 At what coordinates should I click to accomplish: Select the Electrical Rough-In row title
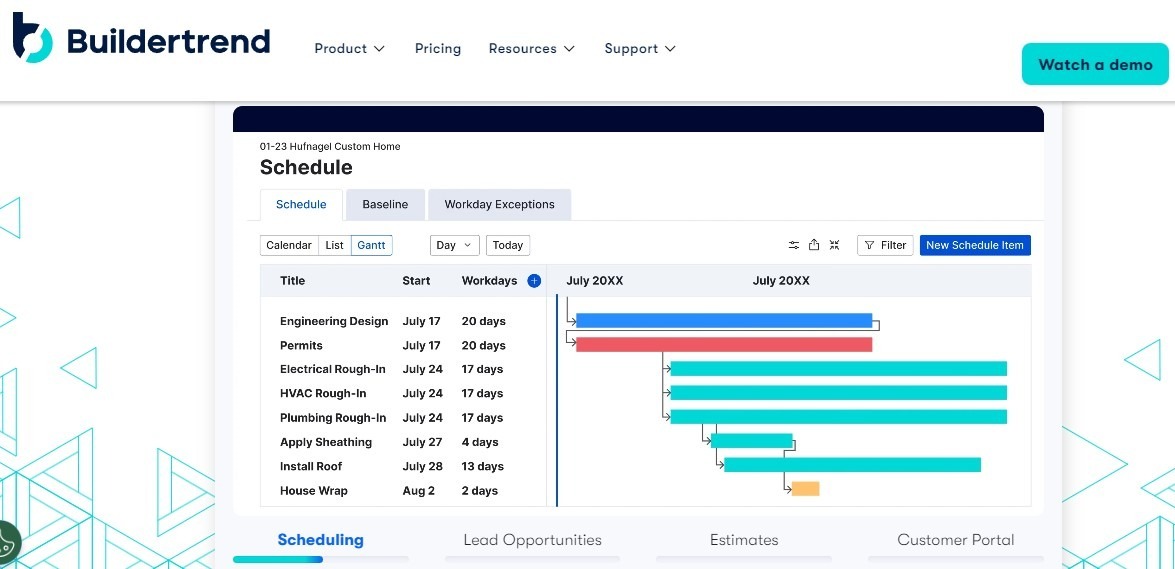[x=333, y=369]
